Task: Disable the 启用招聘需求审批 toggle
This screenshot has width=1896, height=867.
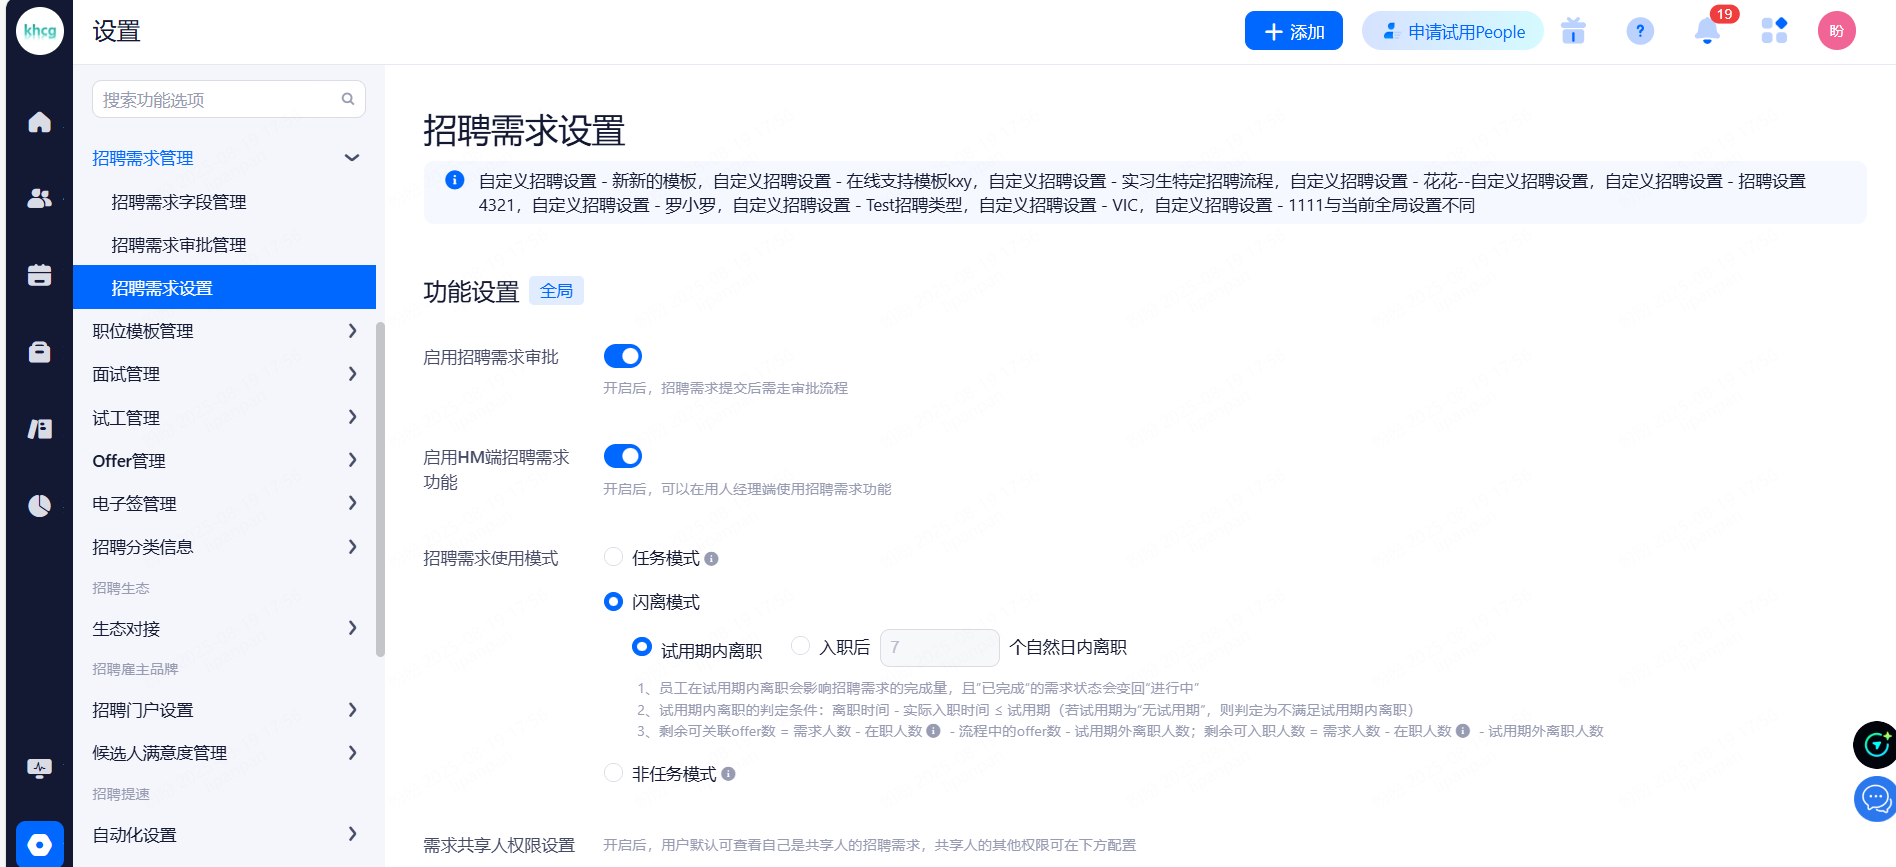Action: (623, 356)
